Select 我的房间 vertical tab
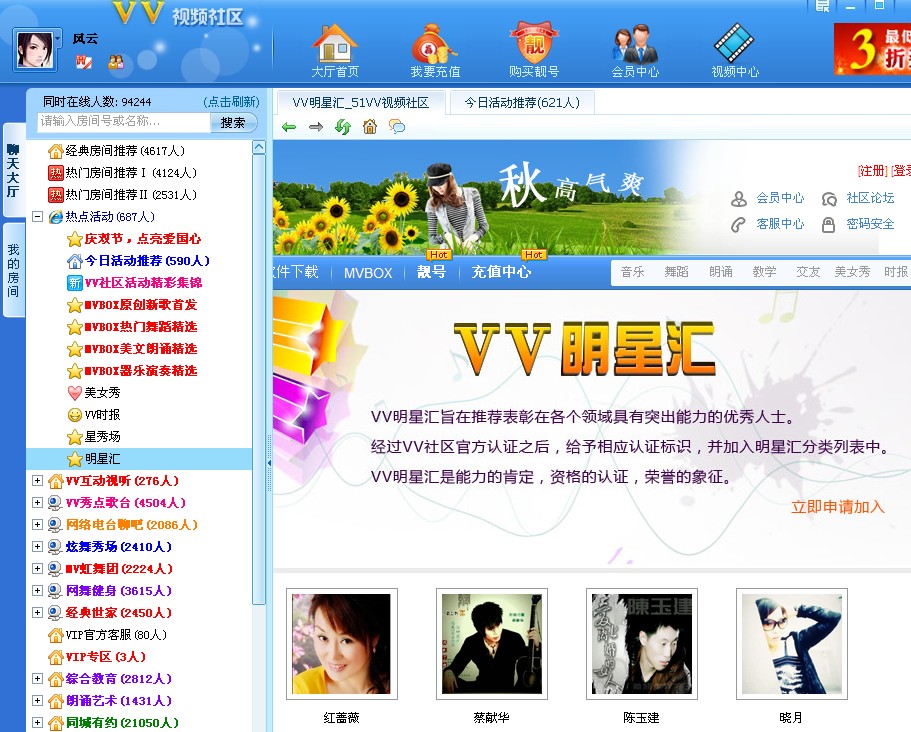This screenshot has width=911, height=732. tap(13, 270)
